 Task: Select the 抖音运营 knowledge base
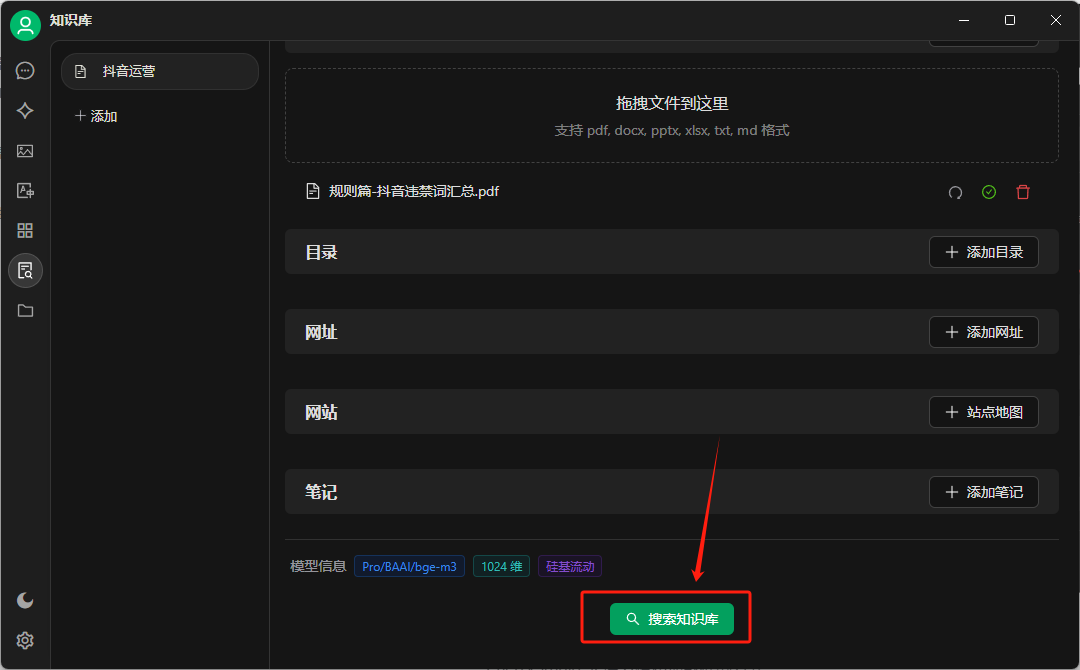pos(160,72)
